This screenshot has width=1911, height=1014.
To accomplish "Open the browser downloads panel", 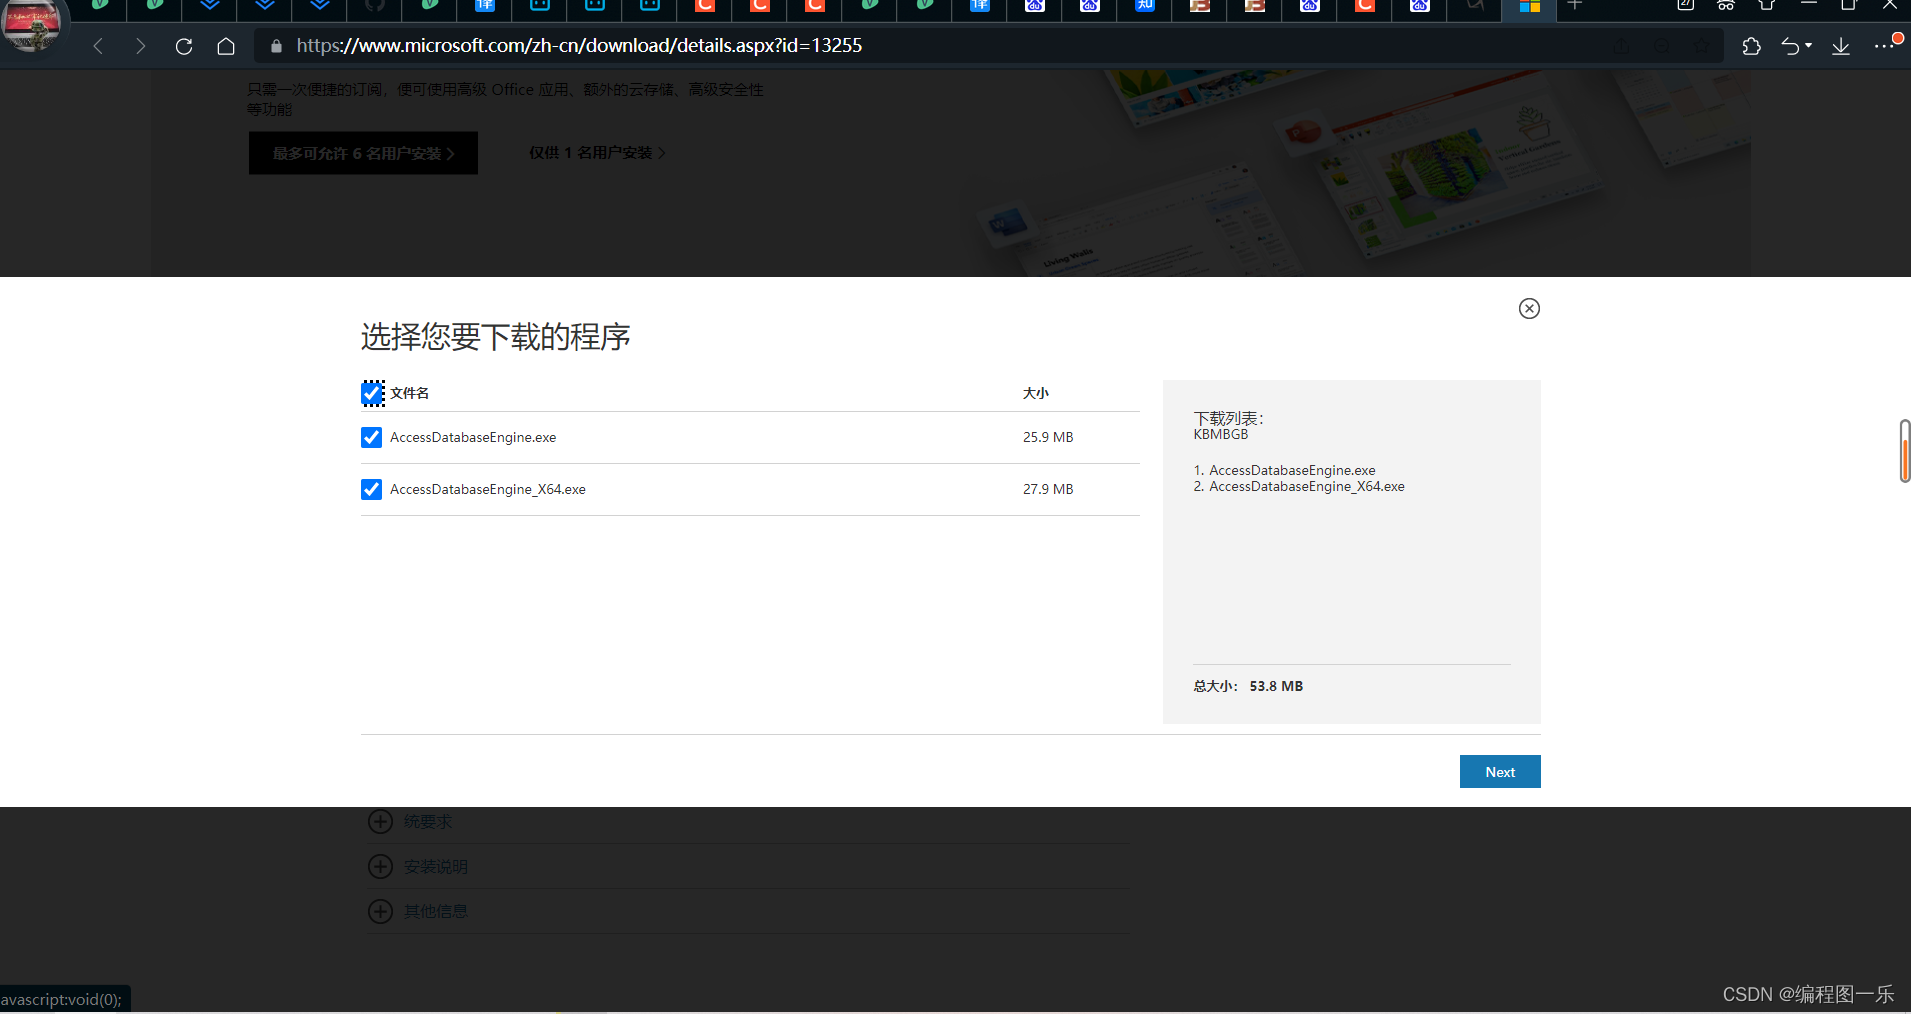I will 1841,46.
